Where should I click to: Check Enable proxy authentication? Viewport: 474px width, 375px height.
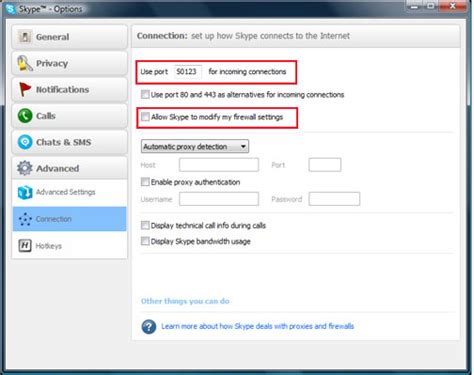145,182
